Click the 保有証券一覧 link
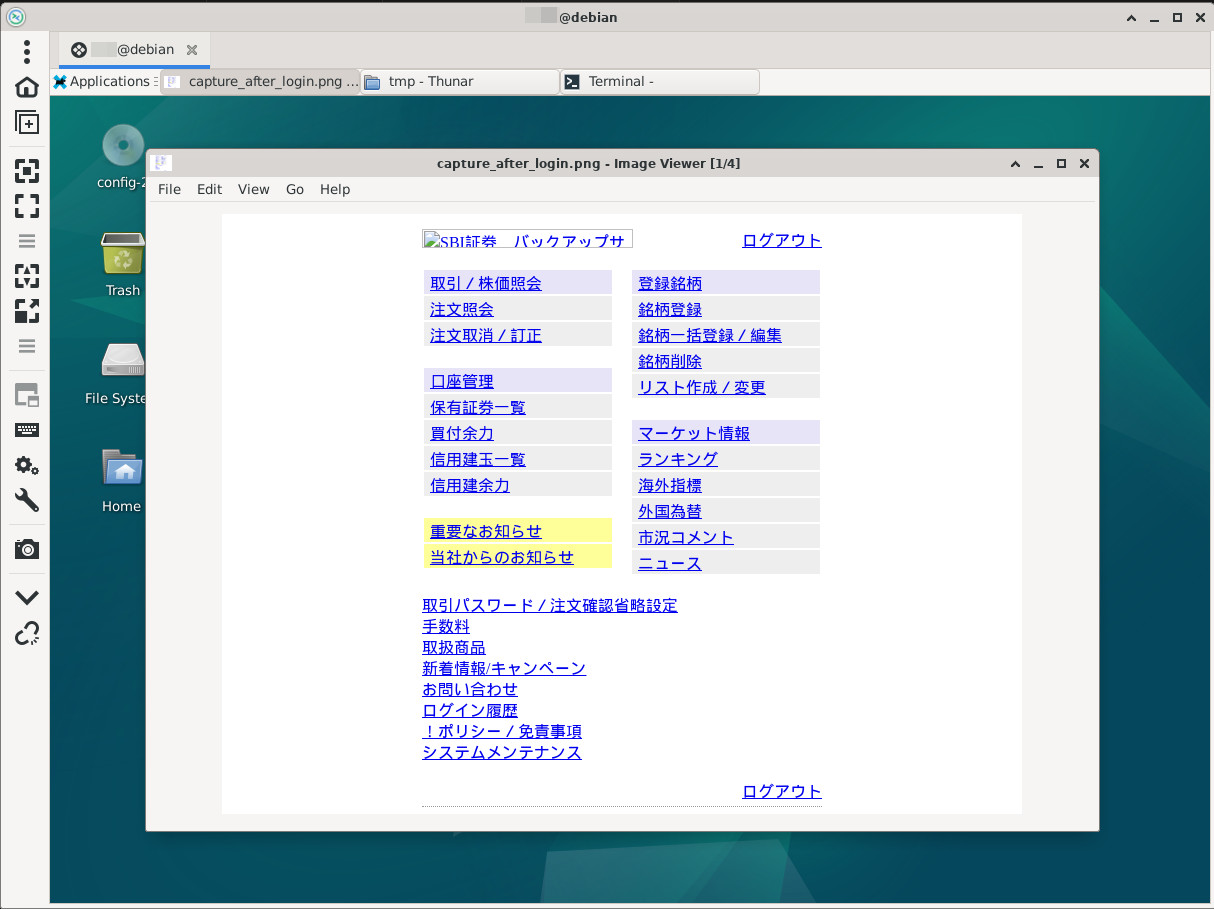 coord(478,407)
